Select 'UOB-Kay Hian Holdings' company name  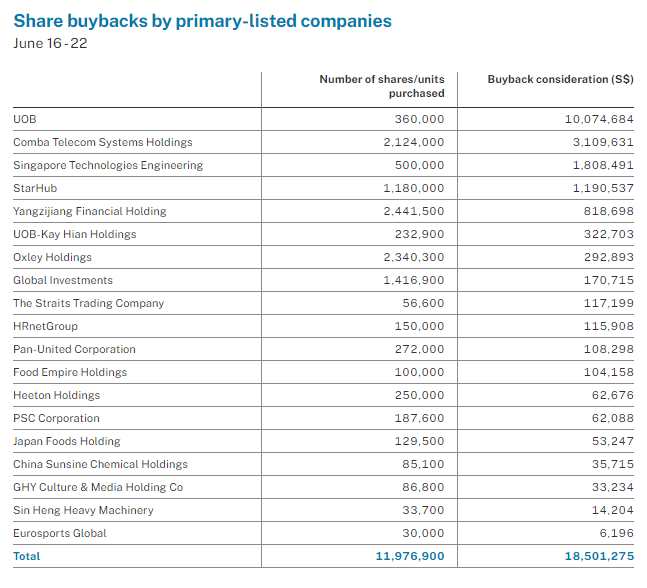pos(75,234)
